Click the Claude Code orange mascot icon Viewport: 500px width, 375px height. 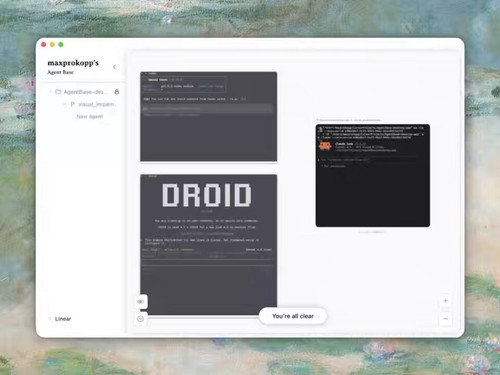click(x=325, y=146)
